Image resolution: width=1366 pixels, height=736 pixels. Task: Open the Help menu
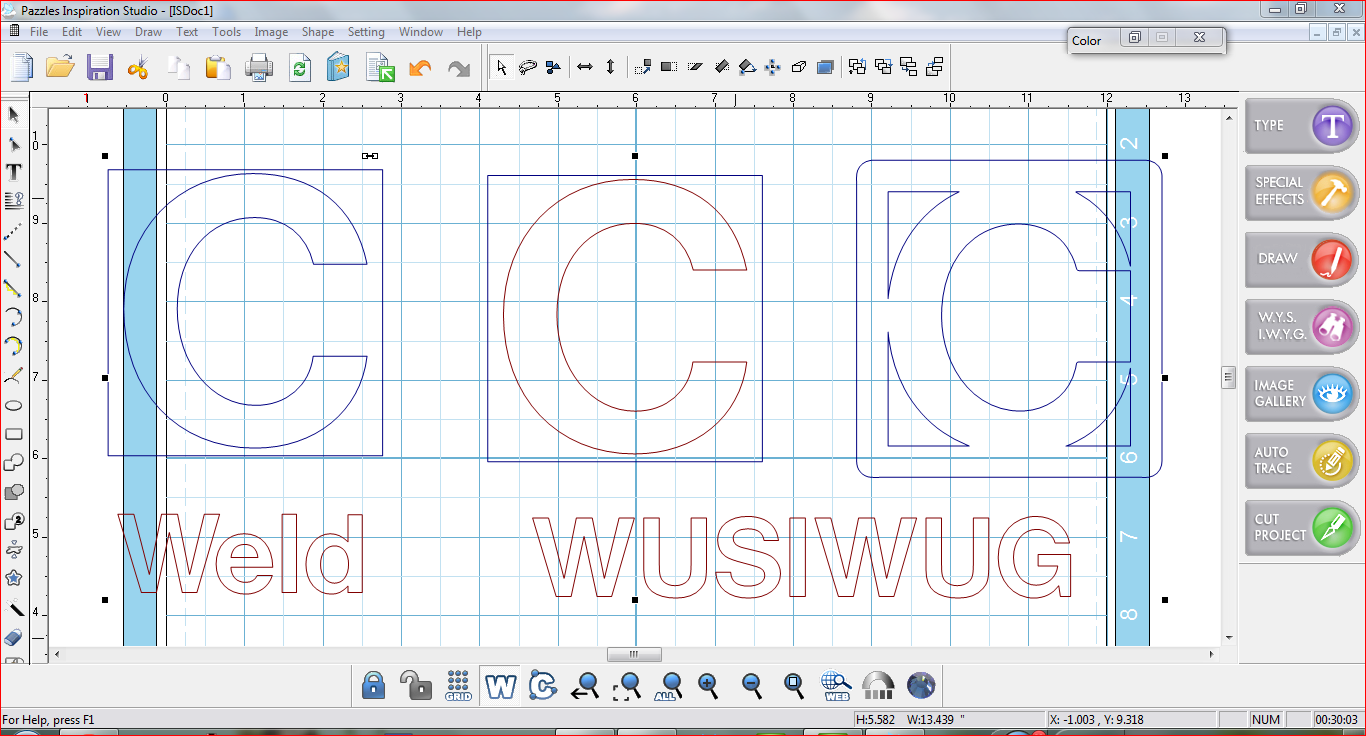coord(470,32)
